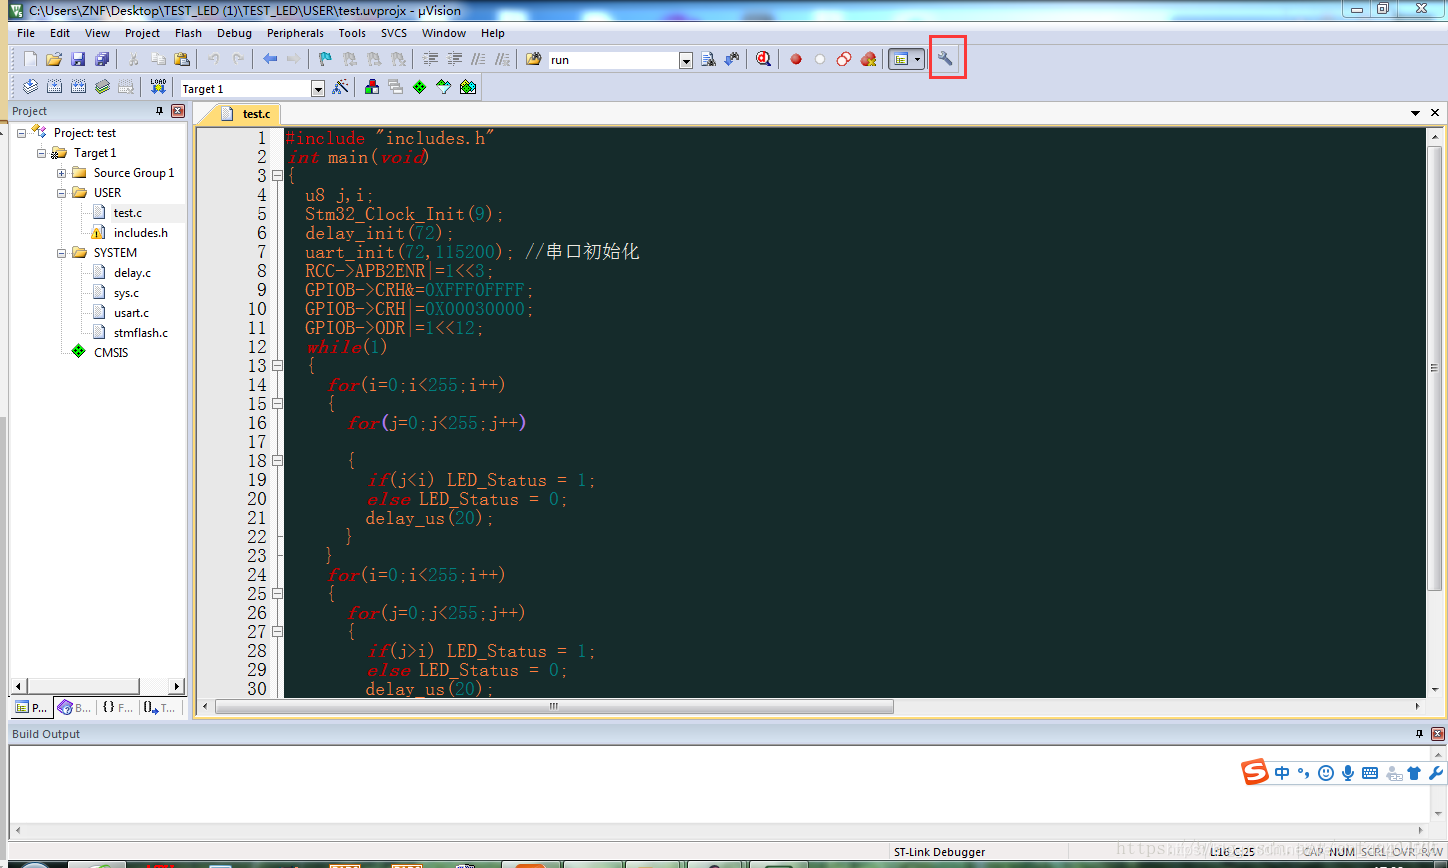Click the editor horizontal scrollbar thumb
1448x868 pixels.
point(554,706)
